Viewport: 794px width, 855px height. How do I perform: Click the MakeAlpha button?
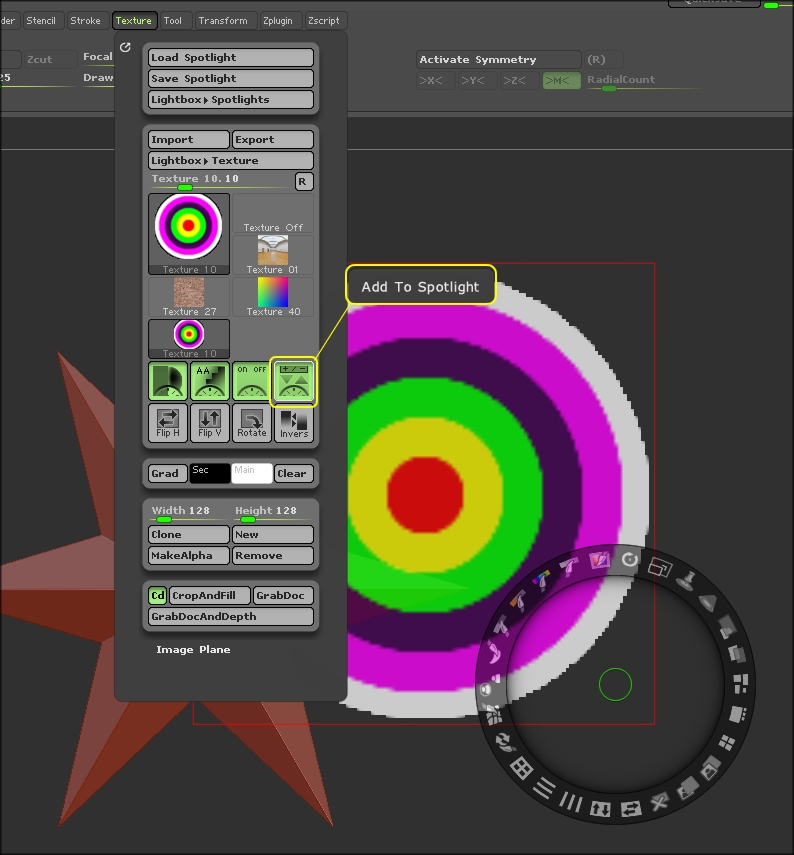pyautogui.click(x=189, y=556)
